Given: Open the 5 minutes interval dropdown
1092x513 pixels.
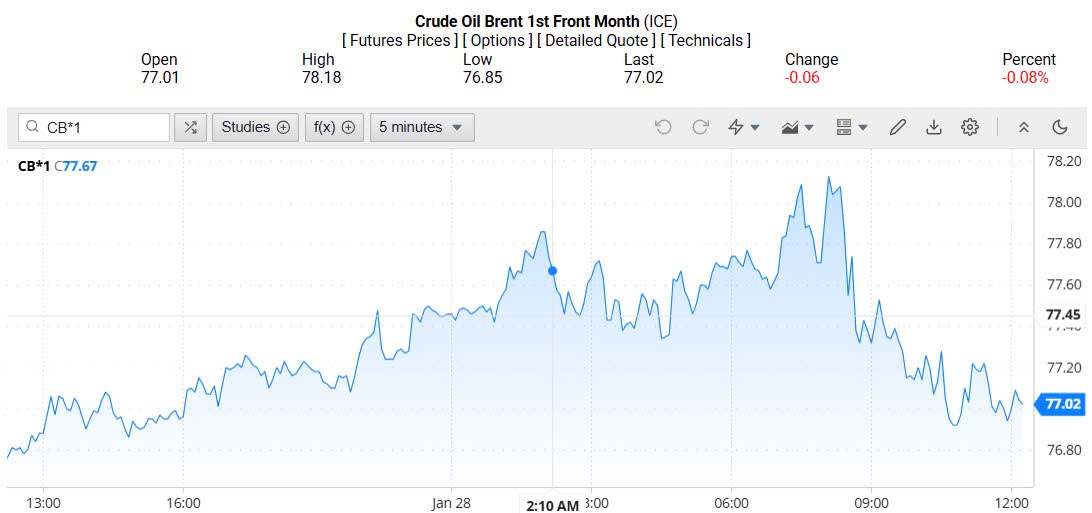Looking at the screenshot, I should click(x=421, y=127).
